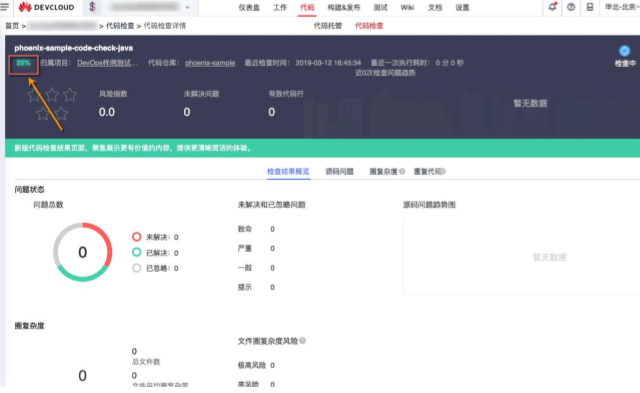
Task: Click the 一般 severity row
Action: 256,268
